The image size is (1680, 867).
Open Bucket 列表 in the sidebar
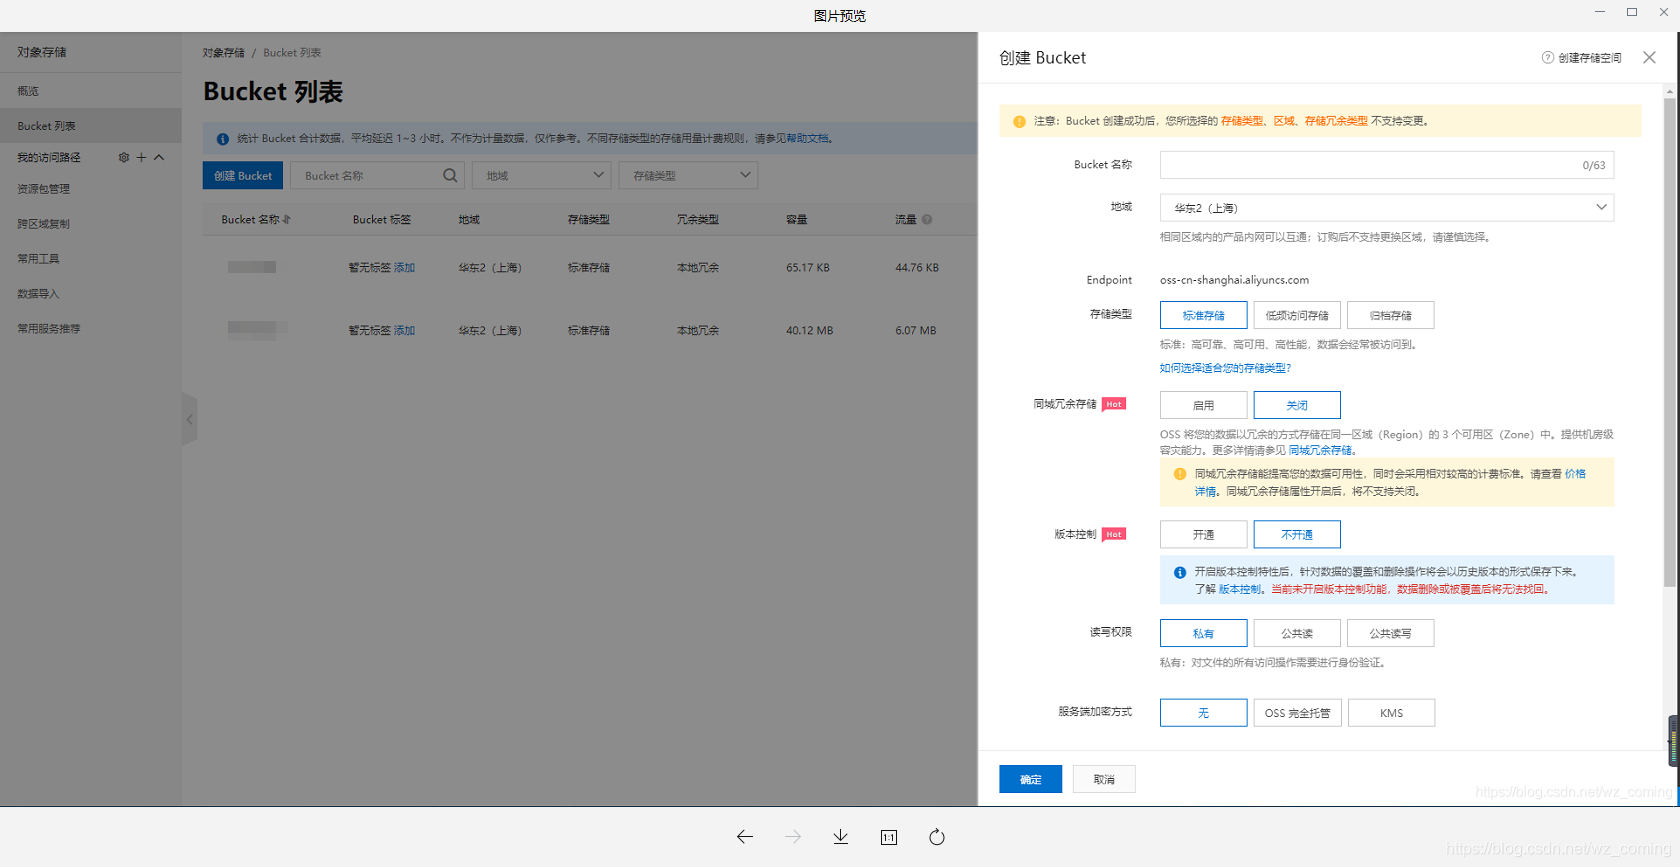[90, 126]
